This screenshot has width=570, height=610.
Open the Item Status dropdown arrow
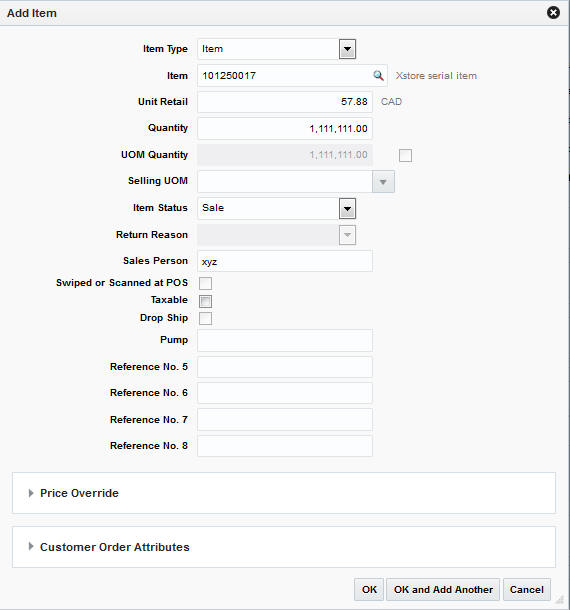(x=347, y=208)
